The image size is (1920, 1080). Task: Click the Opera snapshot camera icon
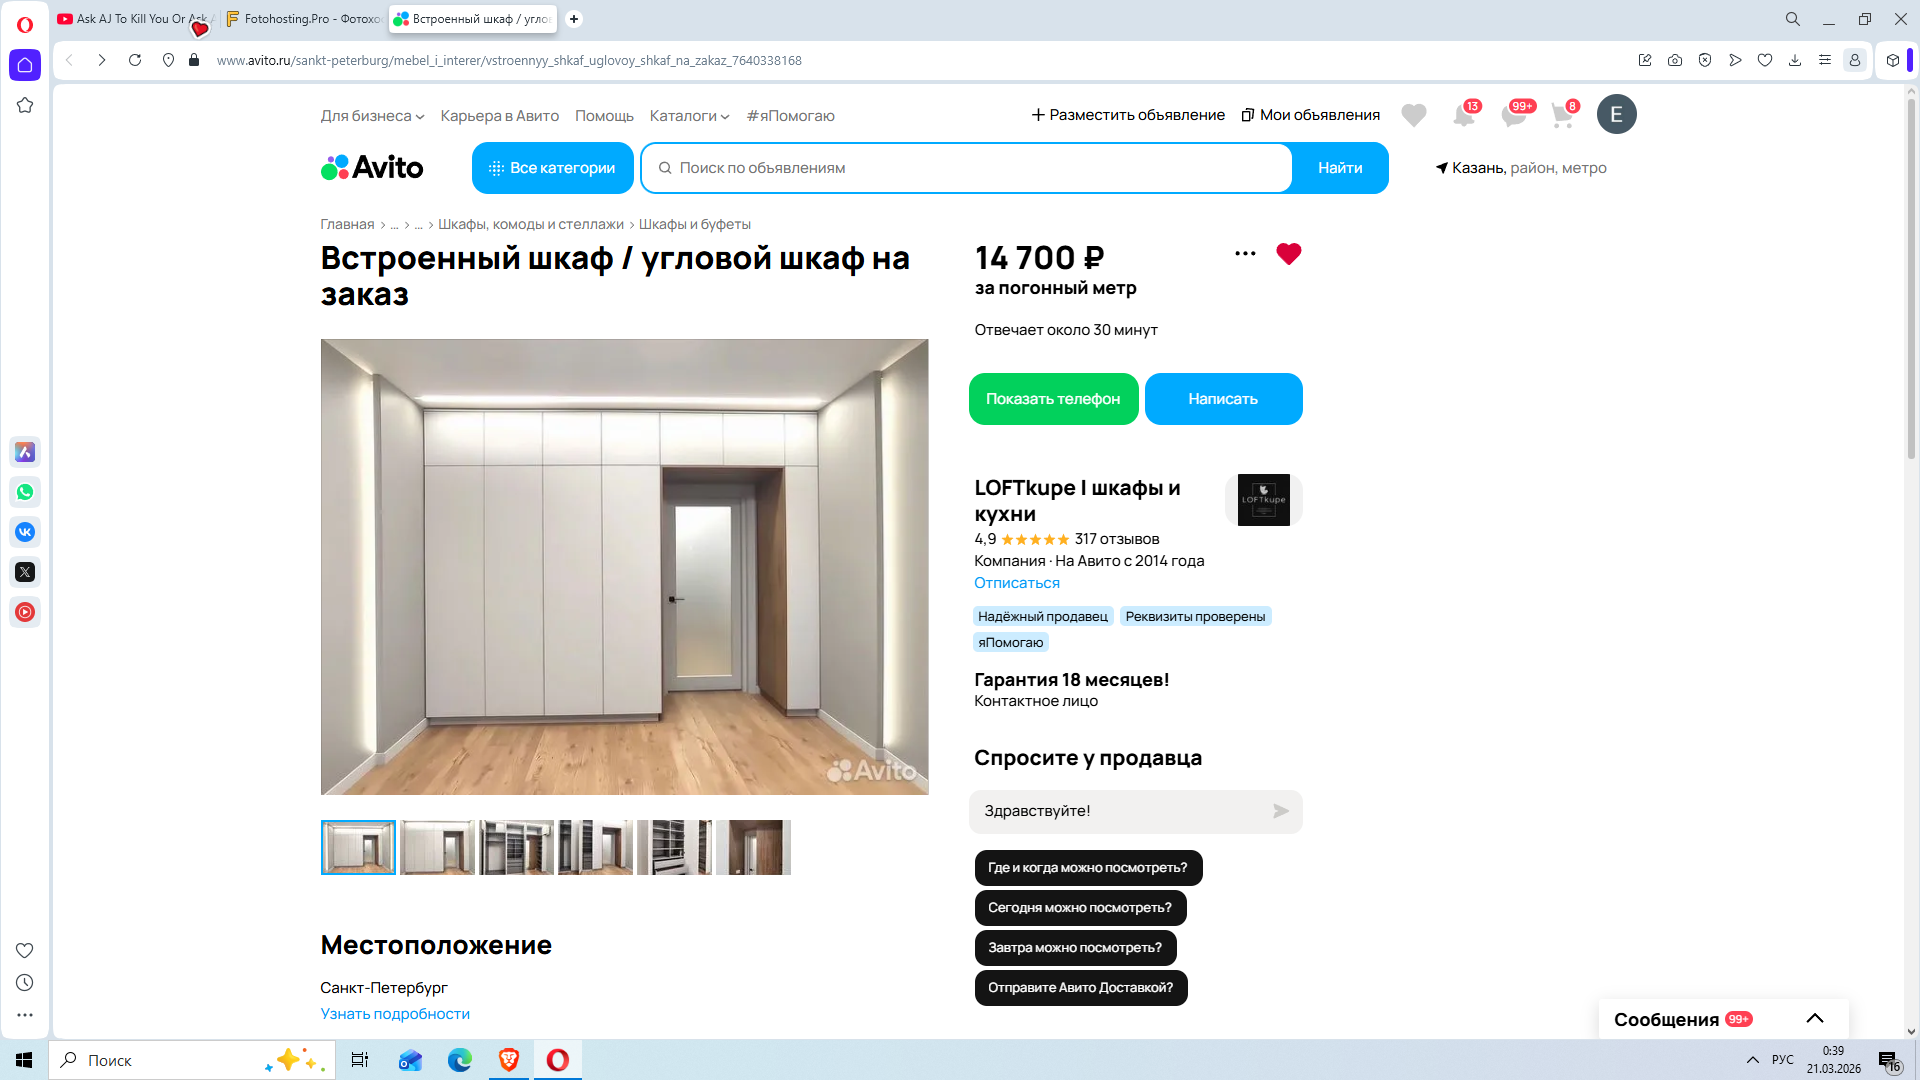click(x=1675, y=60)
